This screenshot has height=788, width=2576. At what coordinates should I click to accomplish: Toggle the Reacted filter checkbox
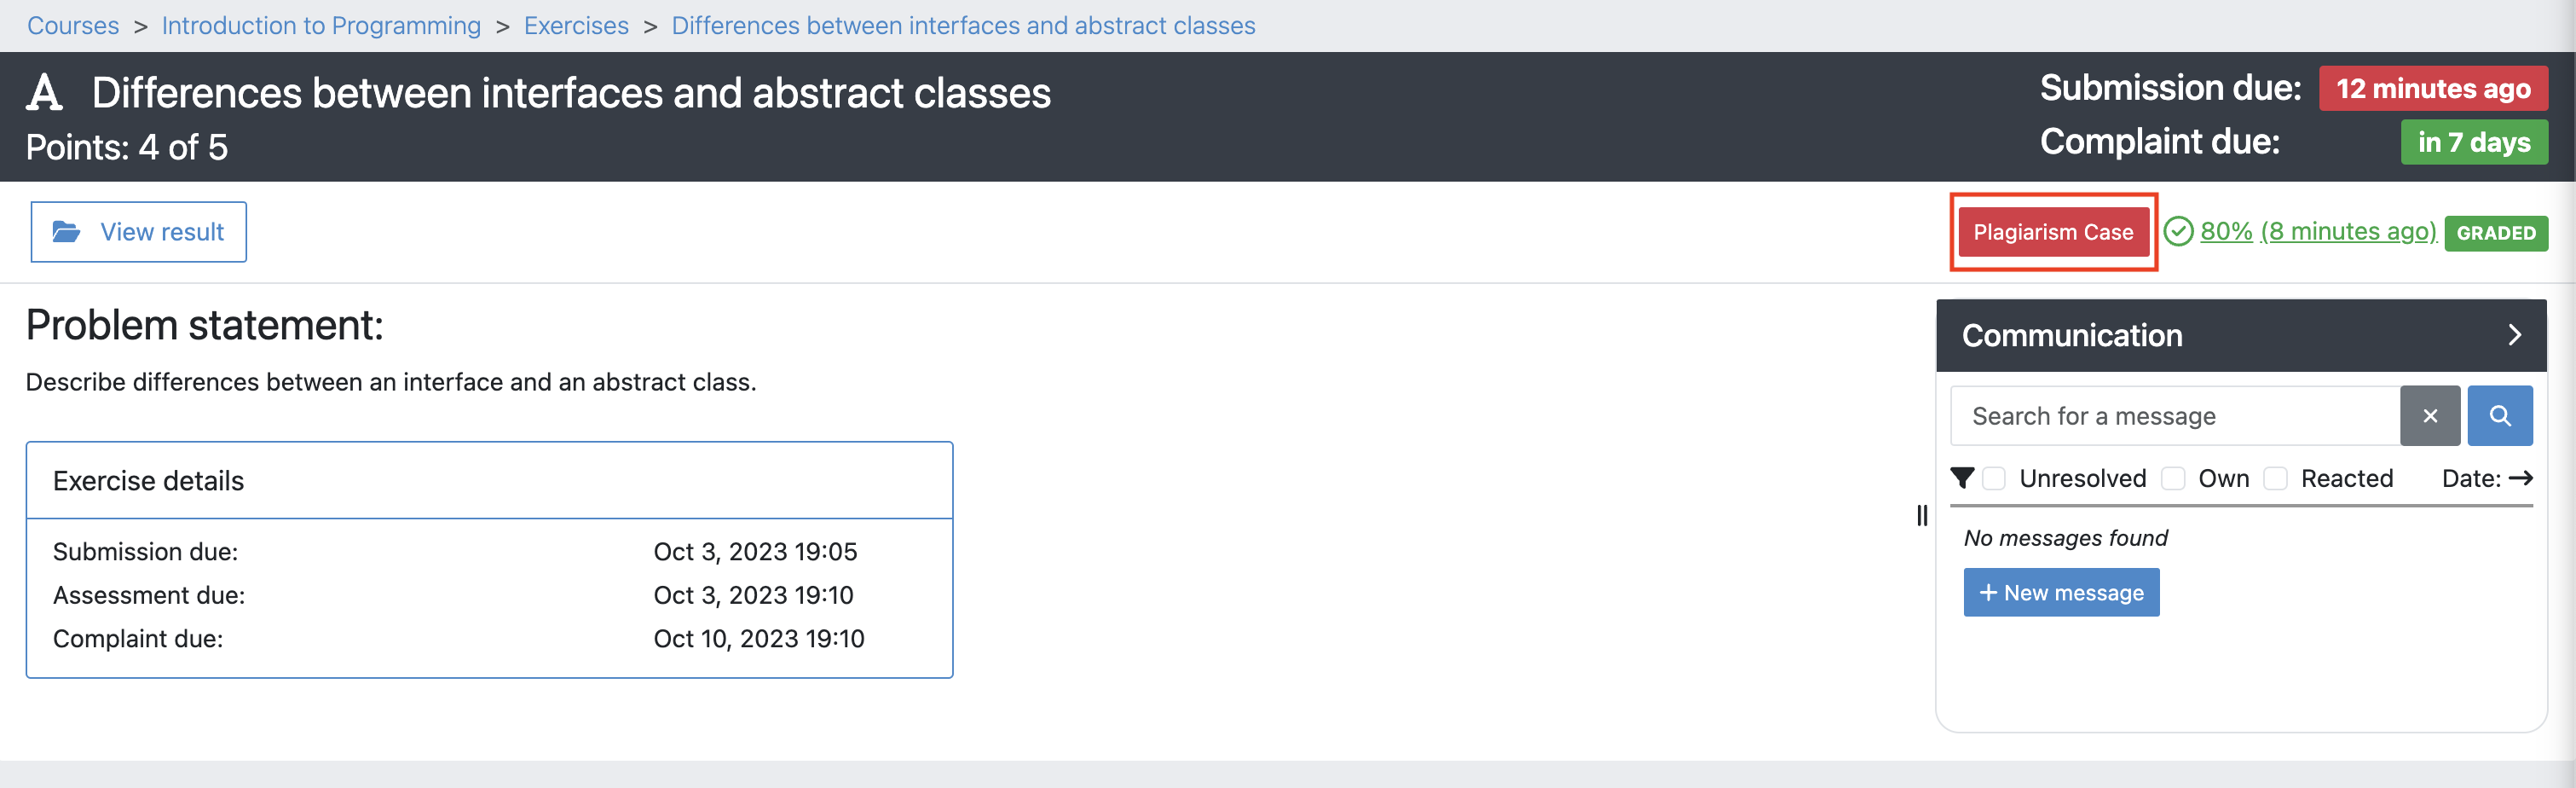coord(2275,478)
